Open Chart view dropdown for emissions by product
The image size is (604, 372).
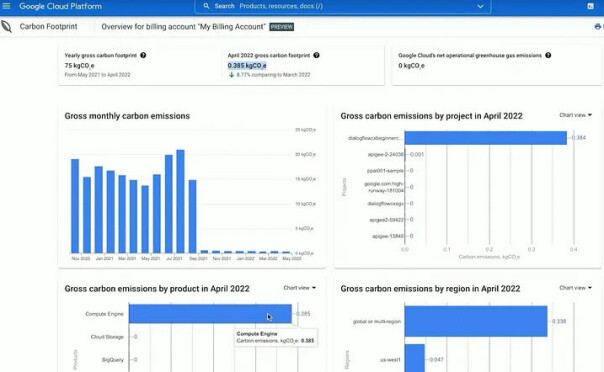point(299,288)
